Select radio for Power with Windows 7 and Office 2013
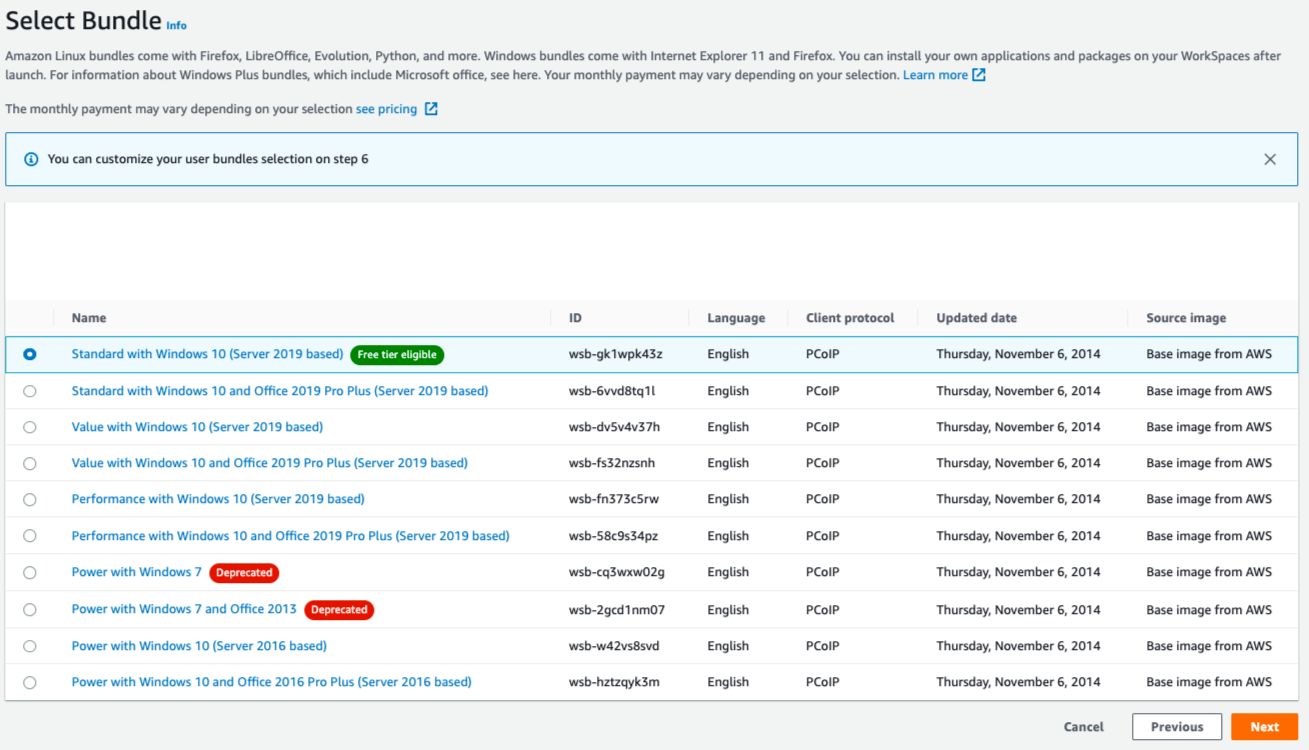Screen dimensions: 1309x750 click(x=30, y=609)
